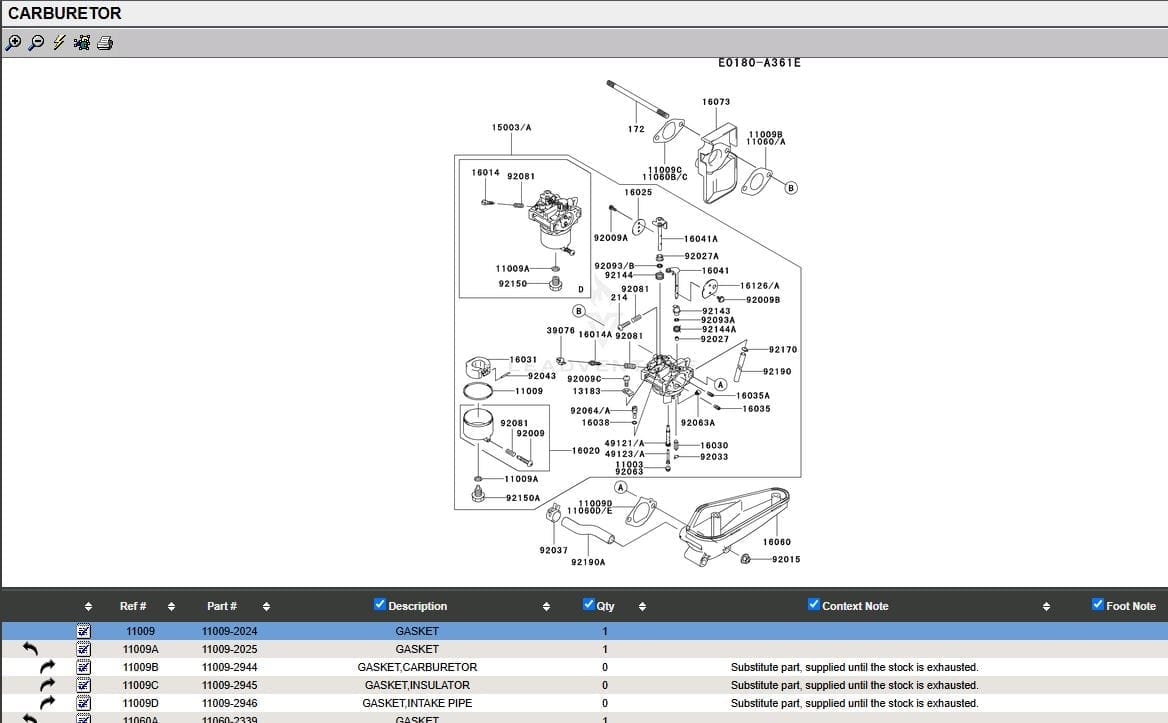The height and width of the screenshot is (723, 1168).
Task: Select the GASKET,INTAKE PIPE row
Action: [x=417, y=703]
